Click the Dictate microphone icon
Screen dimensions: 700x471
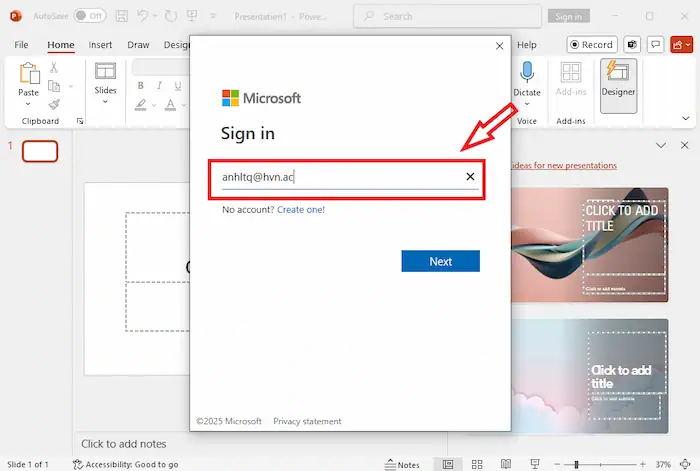527,72
